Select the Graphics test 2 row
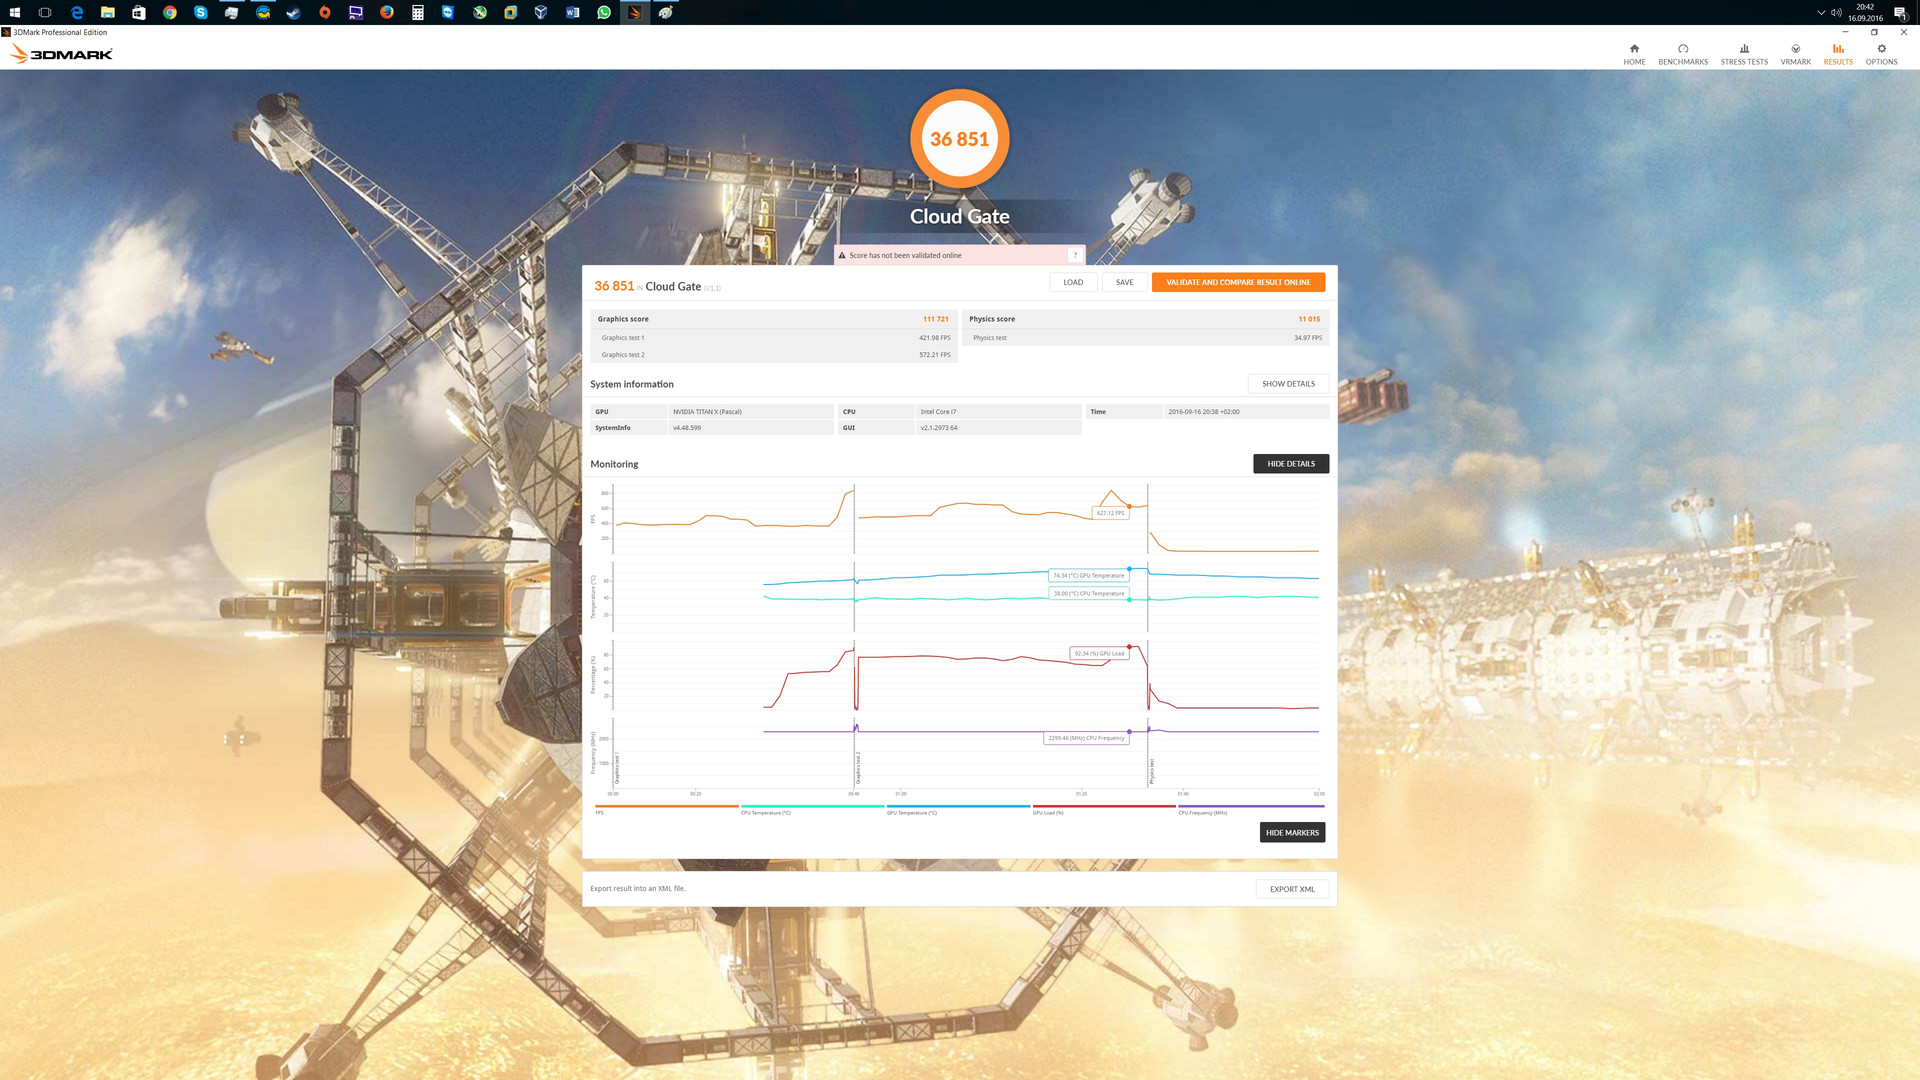This screenshot has width=1920, height=1080. (774, 355)
